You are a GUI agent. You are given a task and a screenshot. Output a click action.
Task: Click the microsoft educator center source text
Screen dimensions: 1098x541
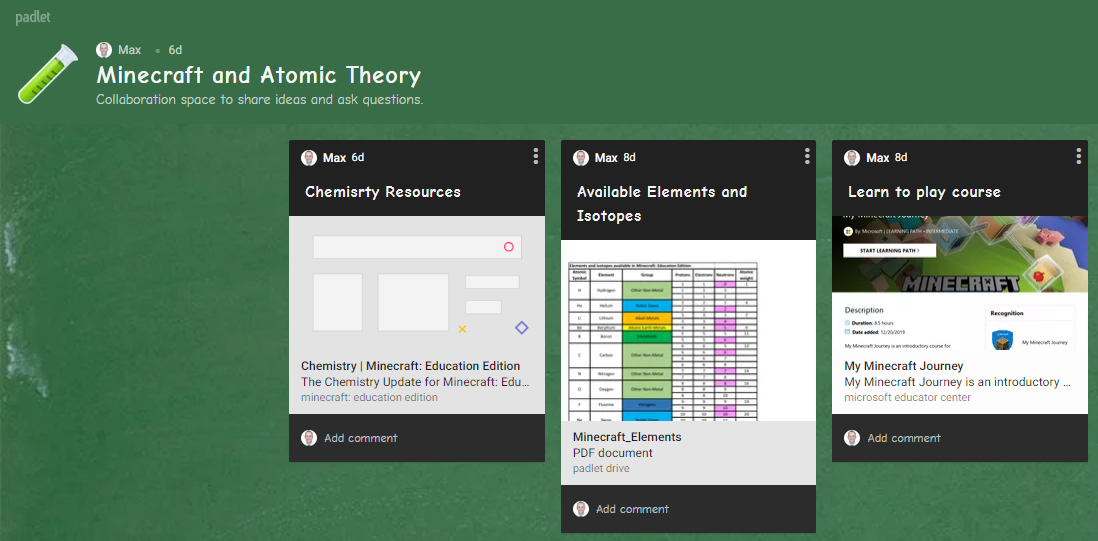[x=908, y=398]
